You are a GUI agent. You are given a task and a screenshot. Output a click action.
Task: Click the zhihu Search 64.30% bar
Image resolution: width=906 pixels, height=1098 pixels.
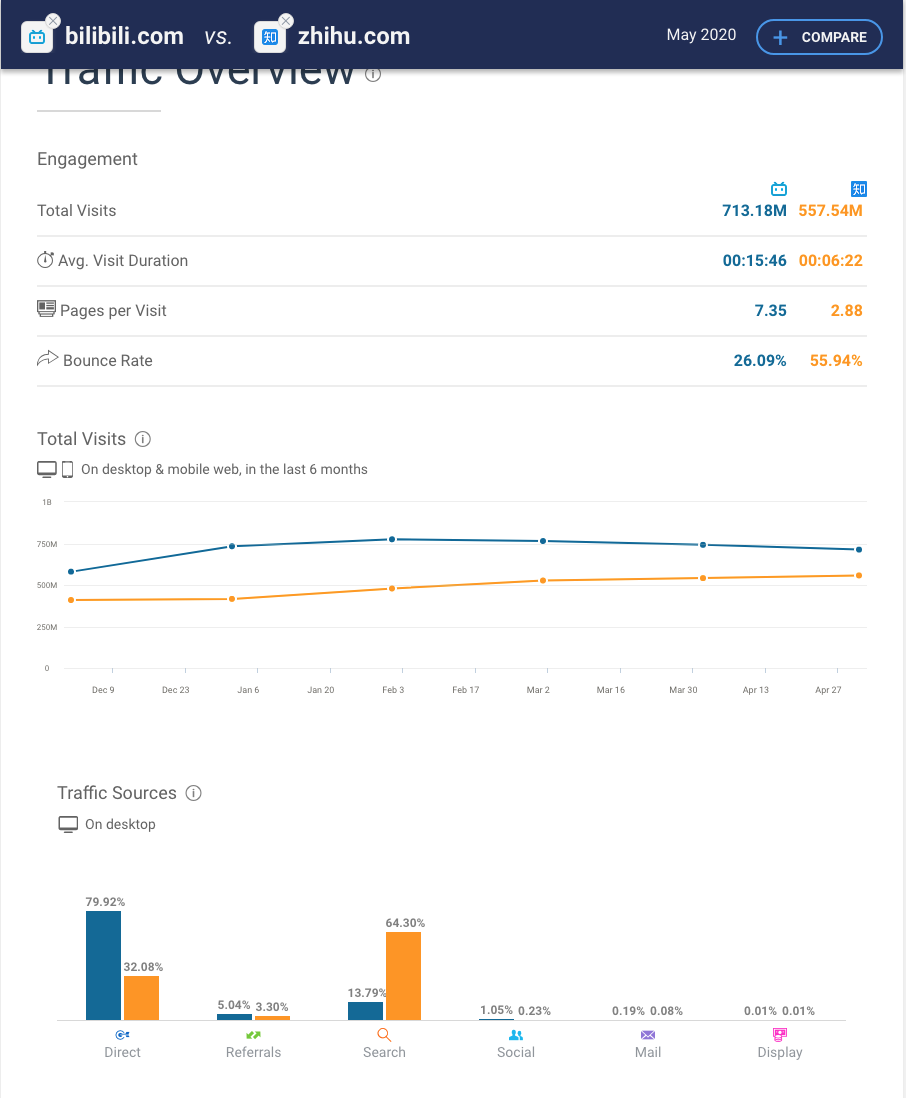coord(403,975)
